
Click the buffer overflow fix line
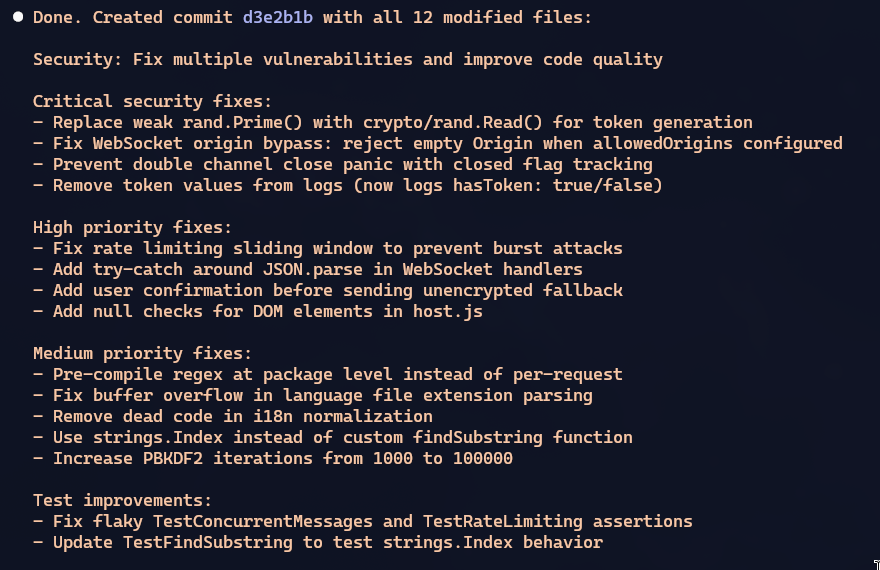pyautogui.click(x=312, y=395)
